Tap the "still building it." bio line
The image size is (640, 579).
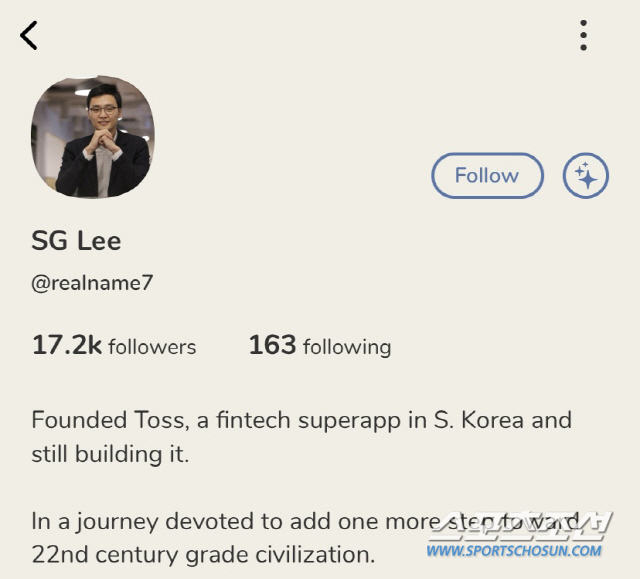110,454
